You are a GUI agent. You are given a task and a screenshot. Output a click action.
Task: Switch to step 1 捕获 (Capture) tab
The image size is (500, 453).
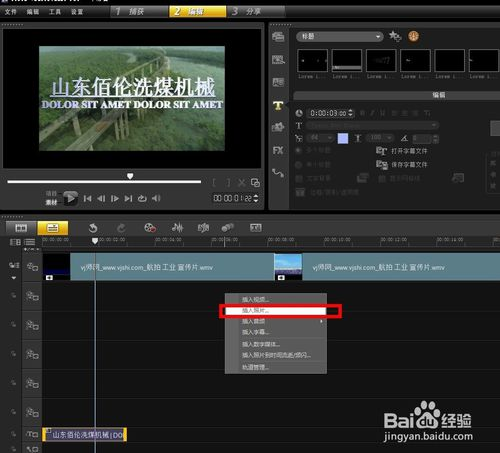pyautogui.click(x=139, y=12)
